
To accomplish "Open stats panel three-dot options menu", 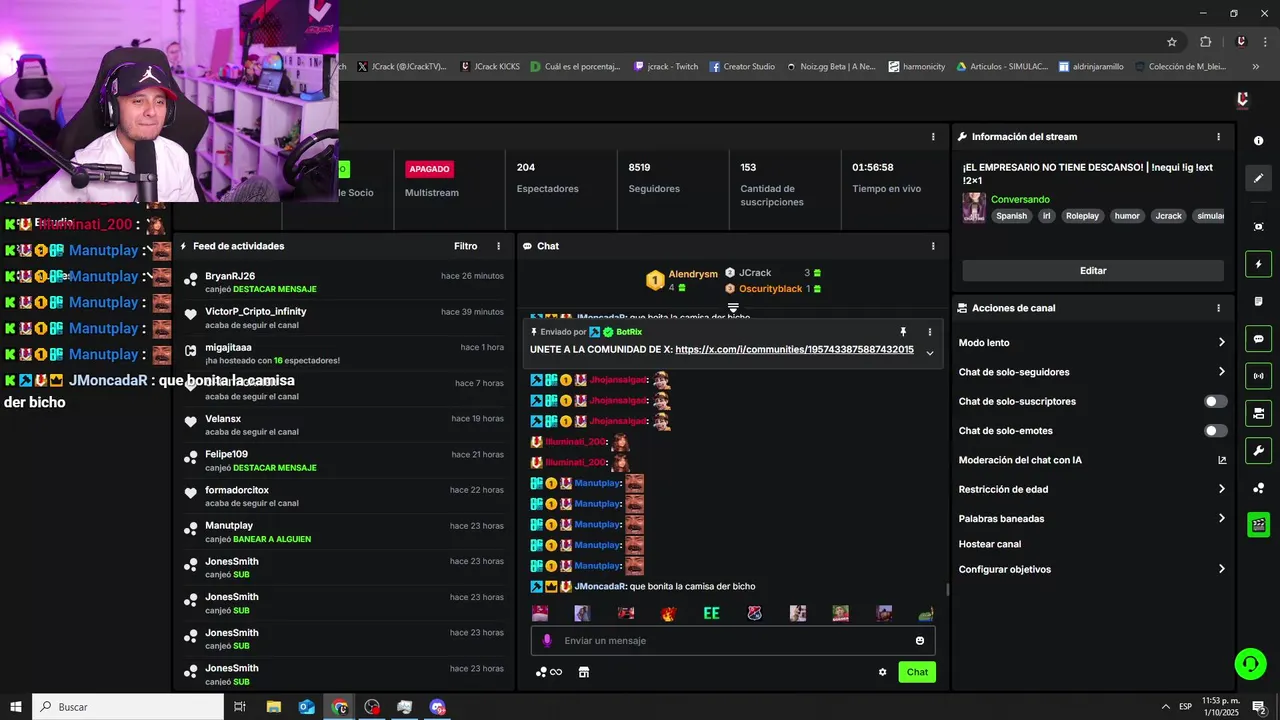I will [x=933, y=137].
